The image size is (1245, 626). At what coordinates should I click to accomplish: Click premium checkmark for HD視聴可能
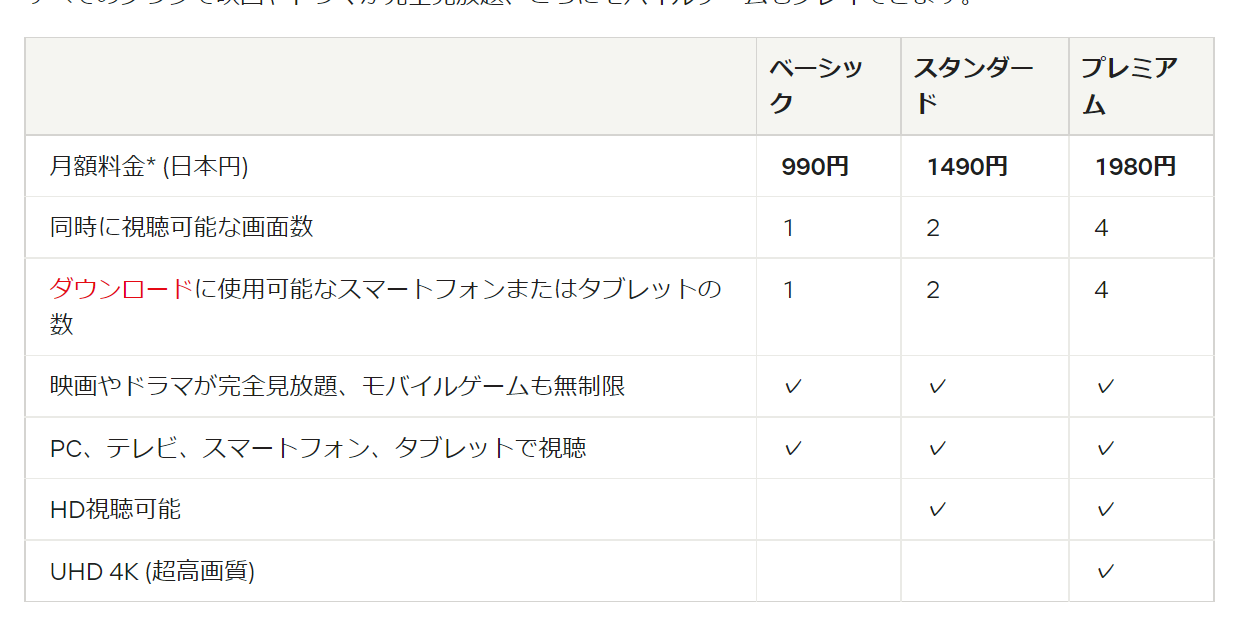(1105, 510)
